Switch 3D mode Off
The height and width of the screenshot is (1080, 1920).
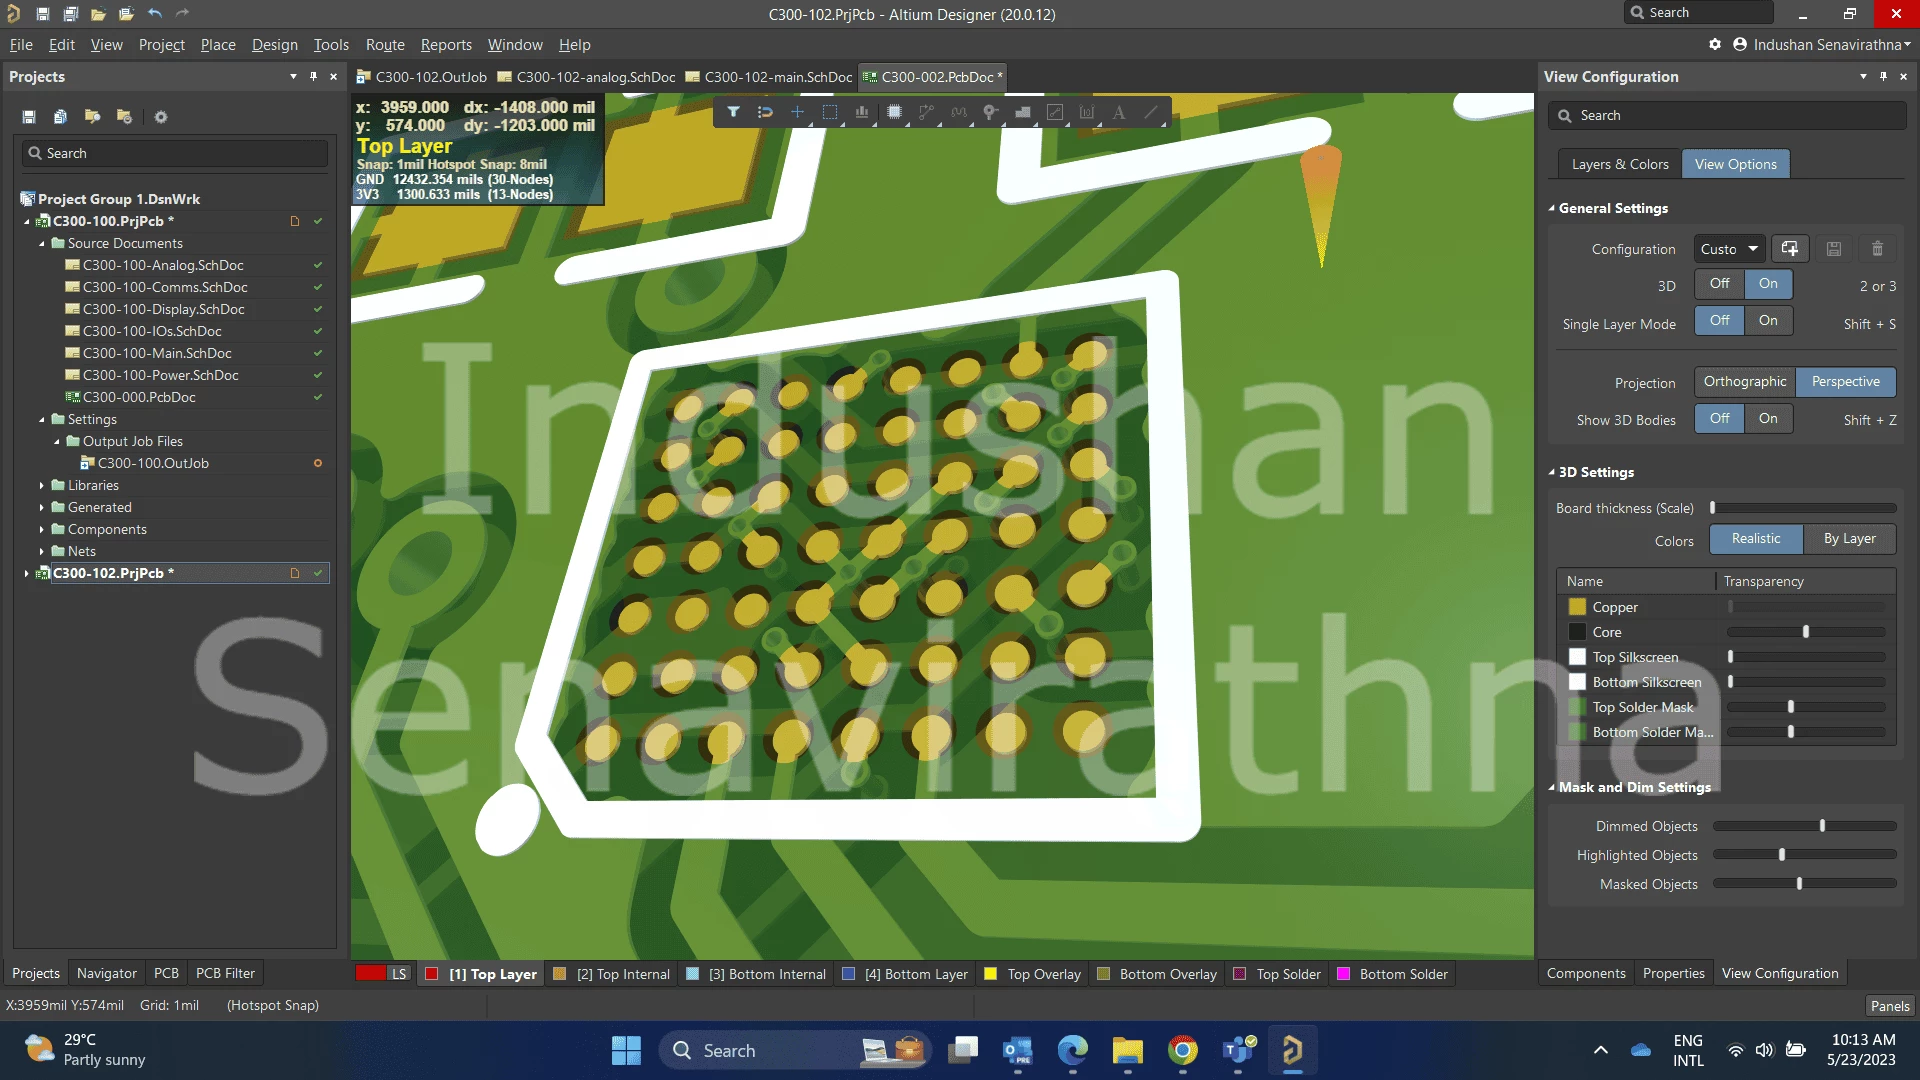tap(1719, 284)
